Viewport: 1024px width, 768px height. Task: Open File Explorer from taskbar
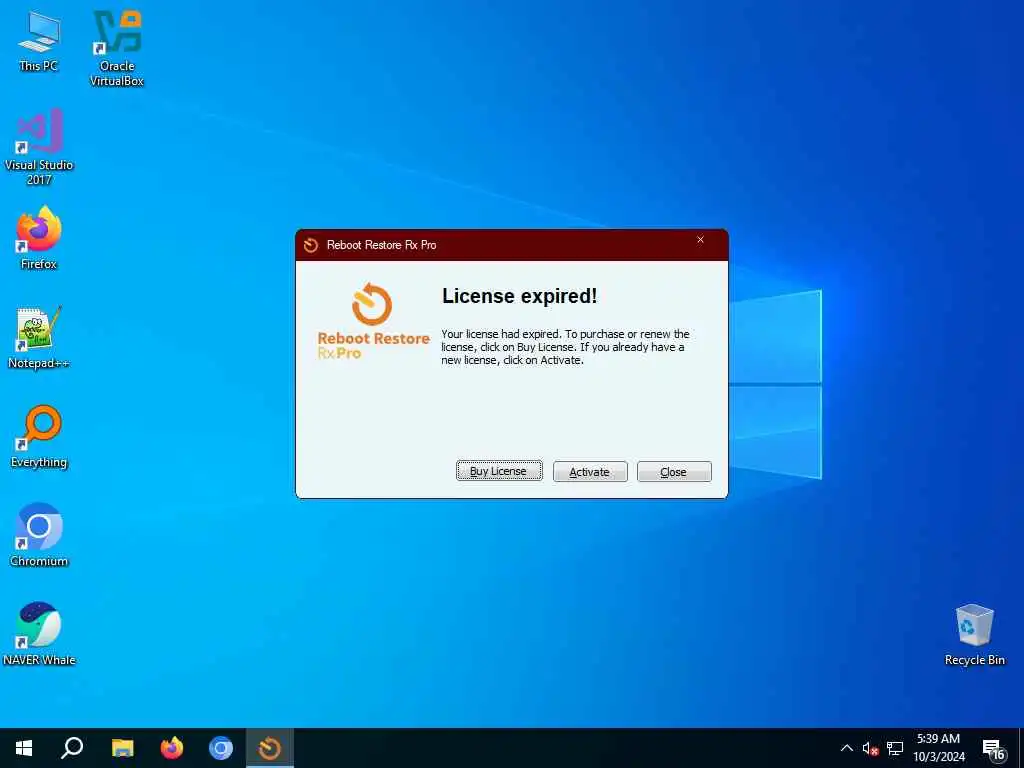(122, 748)
